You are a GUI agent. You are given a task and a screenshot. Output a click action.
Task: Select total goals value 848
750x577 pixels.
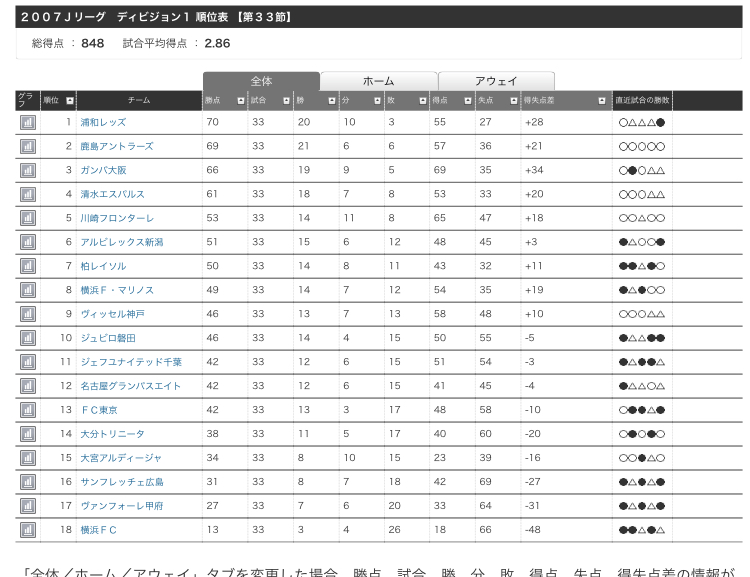tap(93, 44)
